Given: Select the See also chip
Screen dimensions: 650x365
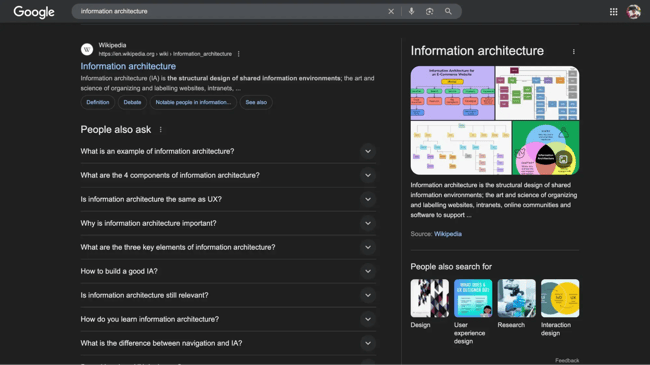Looking at the screenshot, I should pyautogui.click(x=256, y=102).
